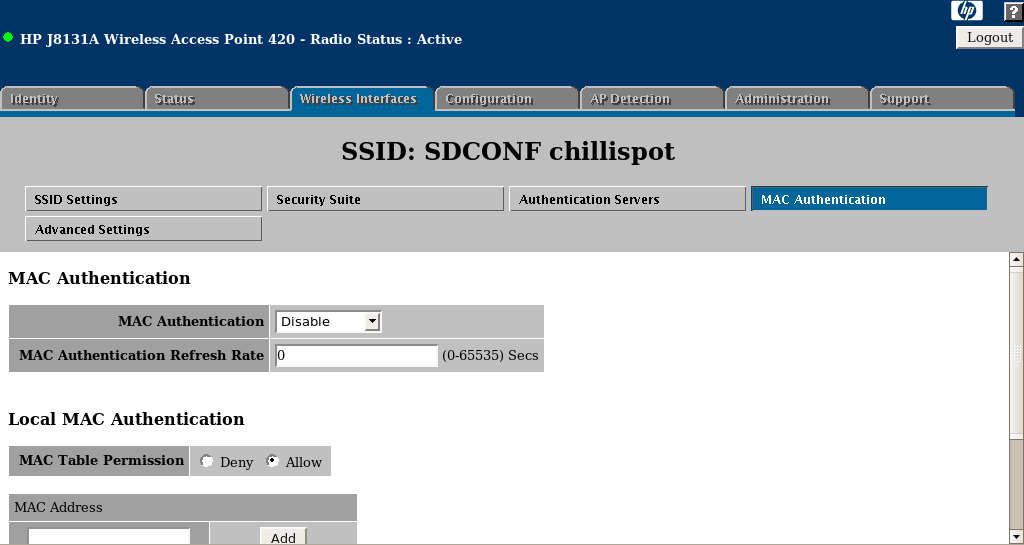The width and height of the screenshot is (1024, 545).
Task: Select the Allow radio button
Action: click(272, 462)
